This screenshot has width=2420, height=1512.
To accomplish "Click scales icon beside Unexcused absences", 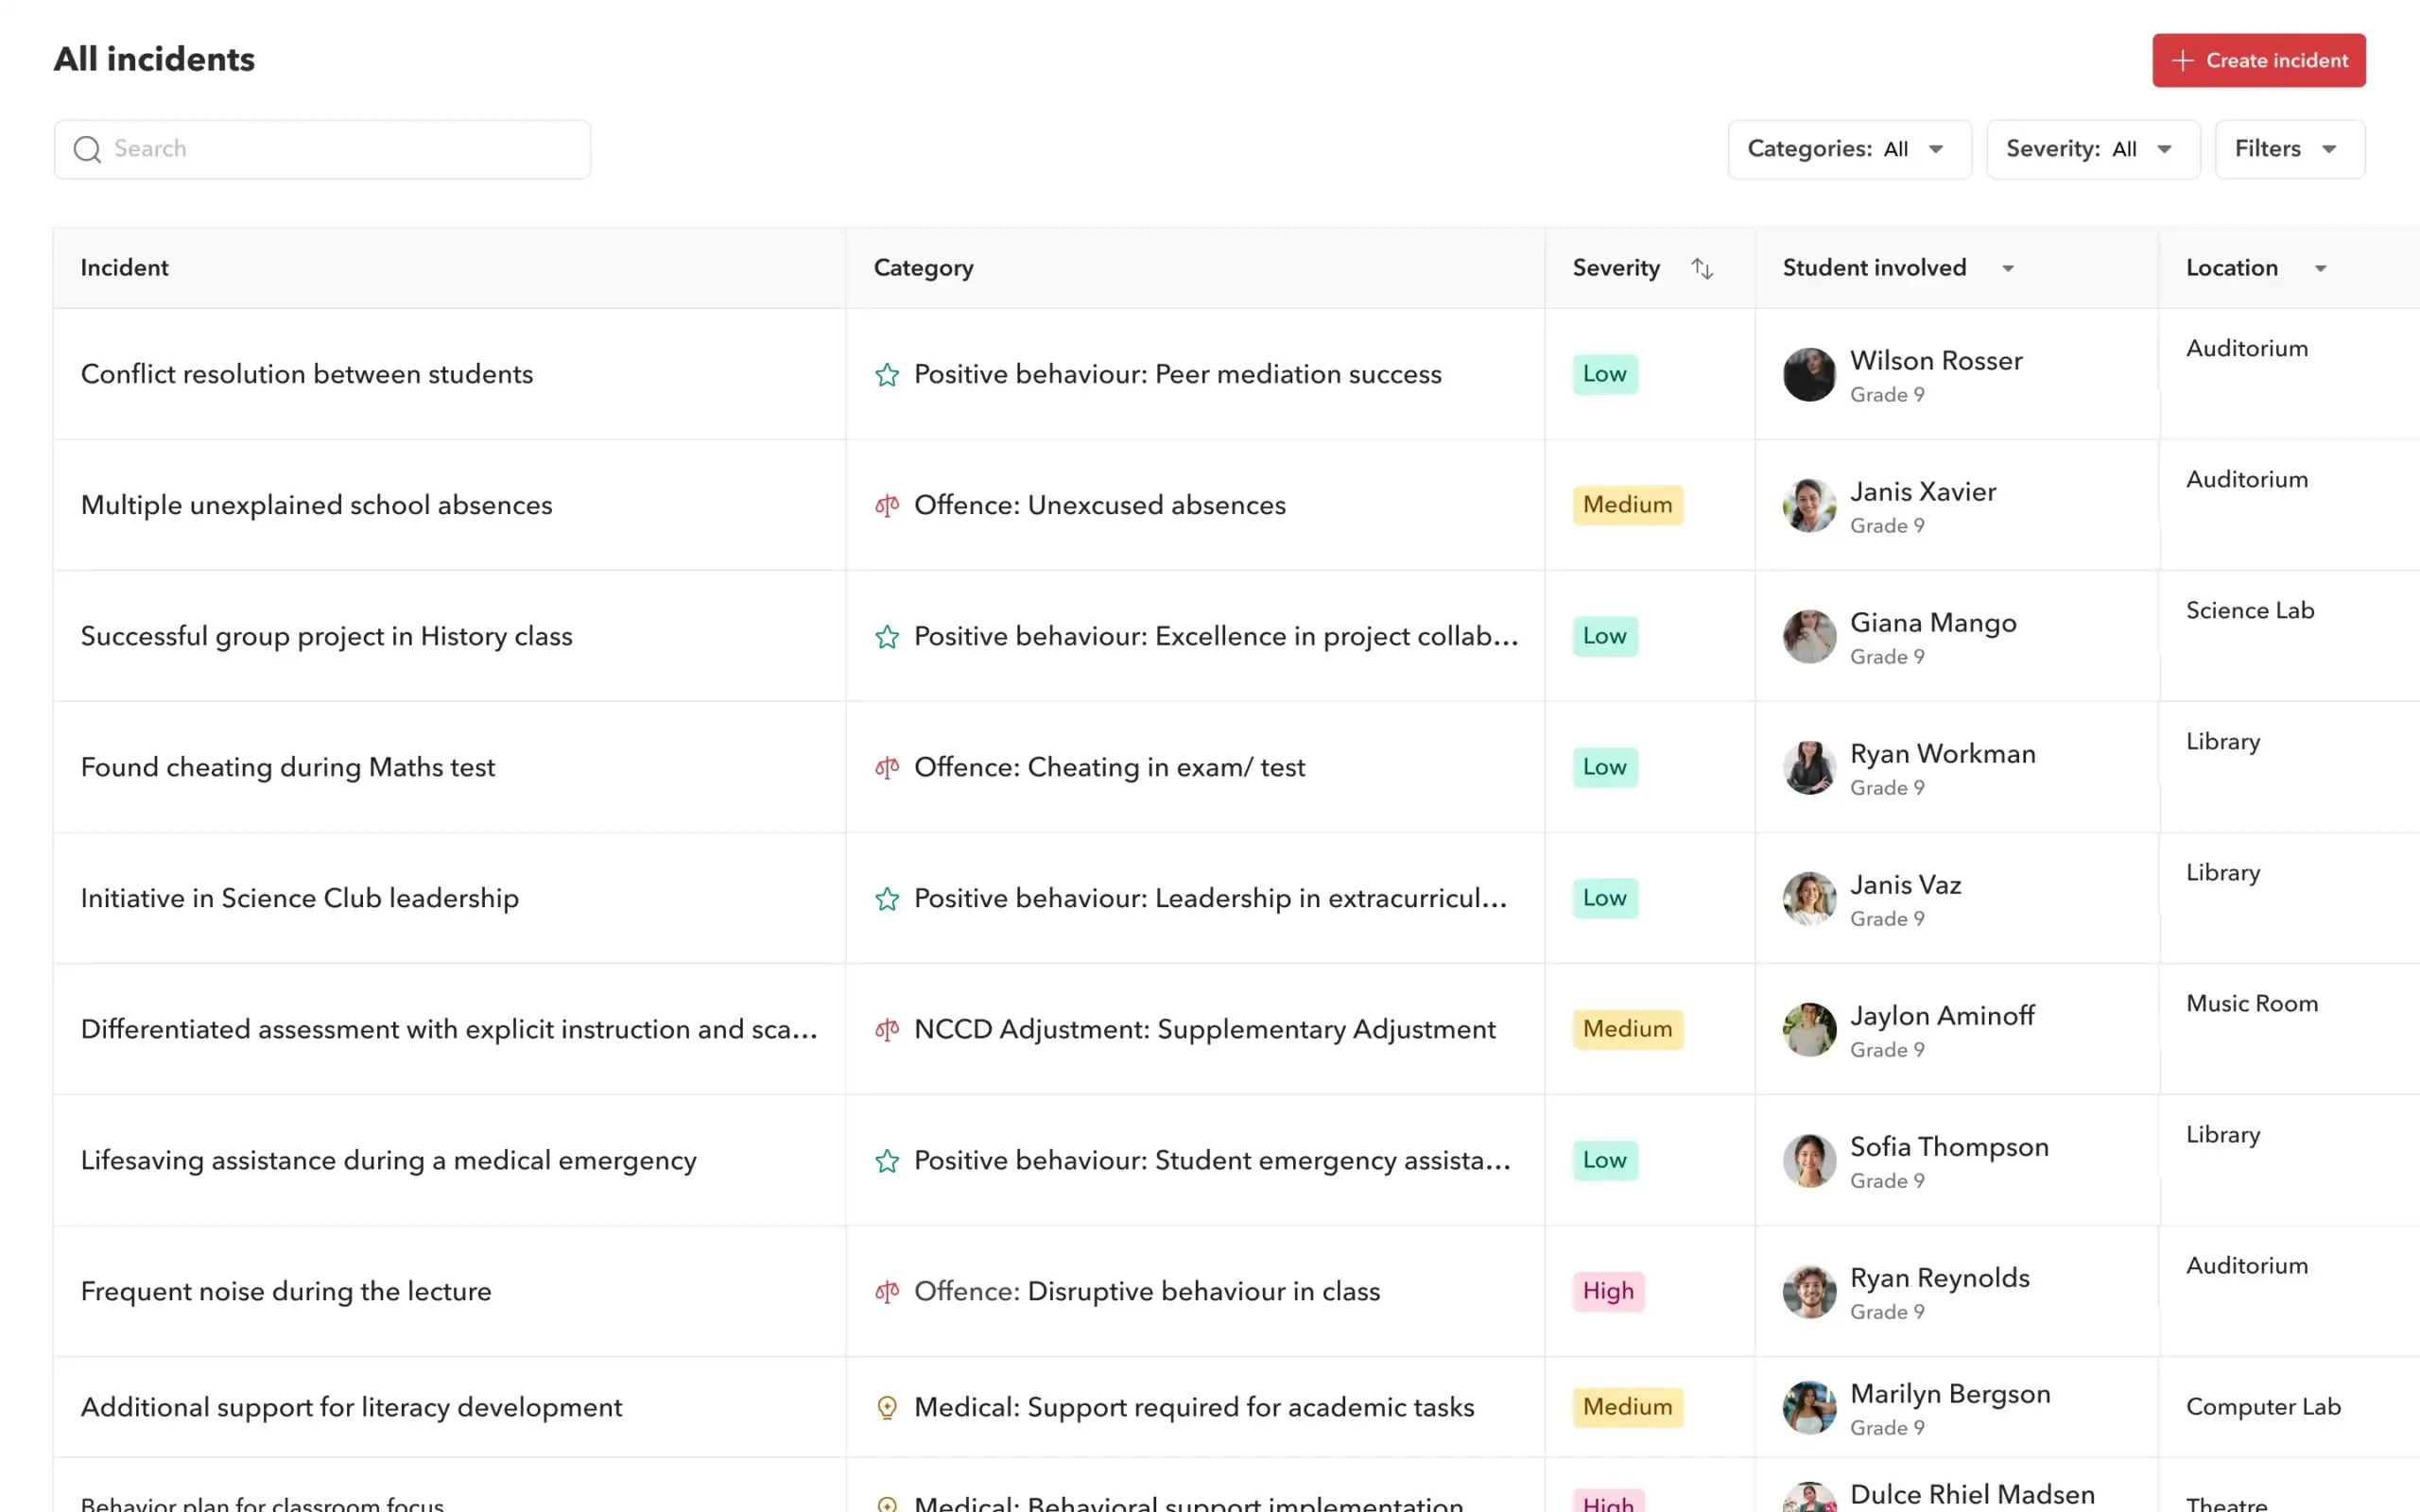I will 886,505.
